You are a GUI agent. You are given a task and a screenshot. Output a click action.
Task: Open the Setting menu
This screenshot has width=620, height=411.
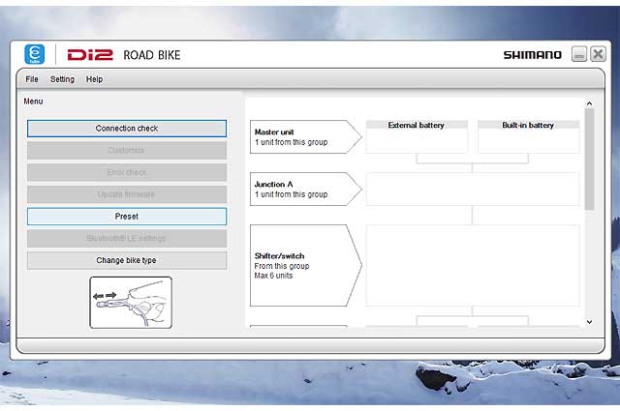coord(62,79)
